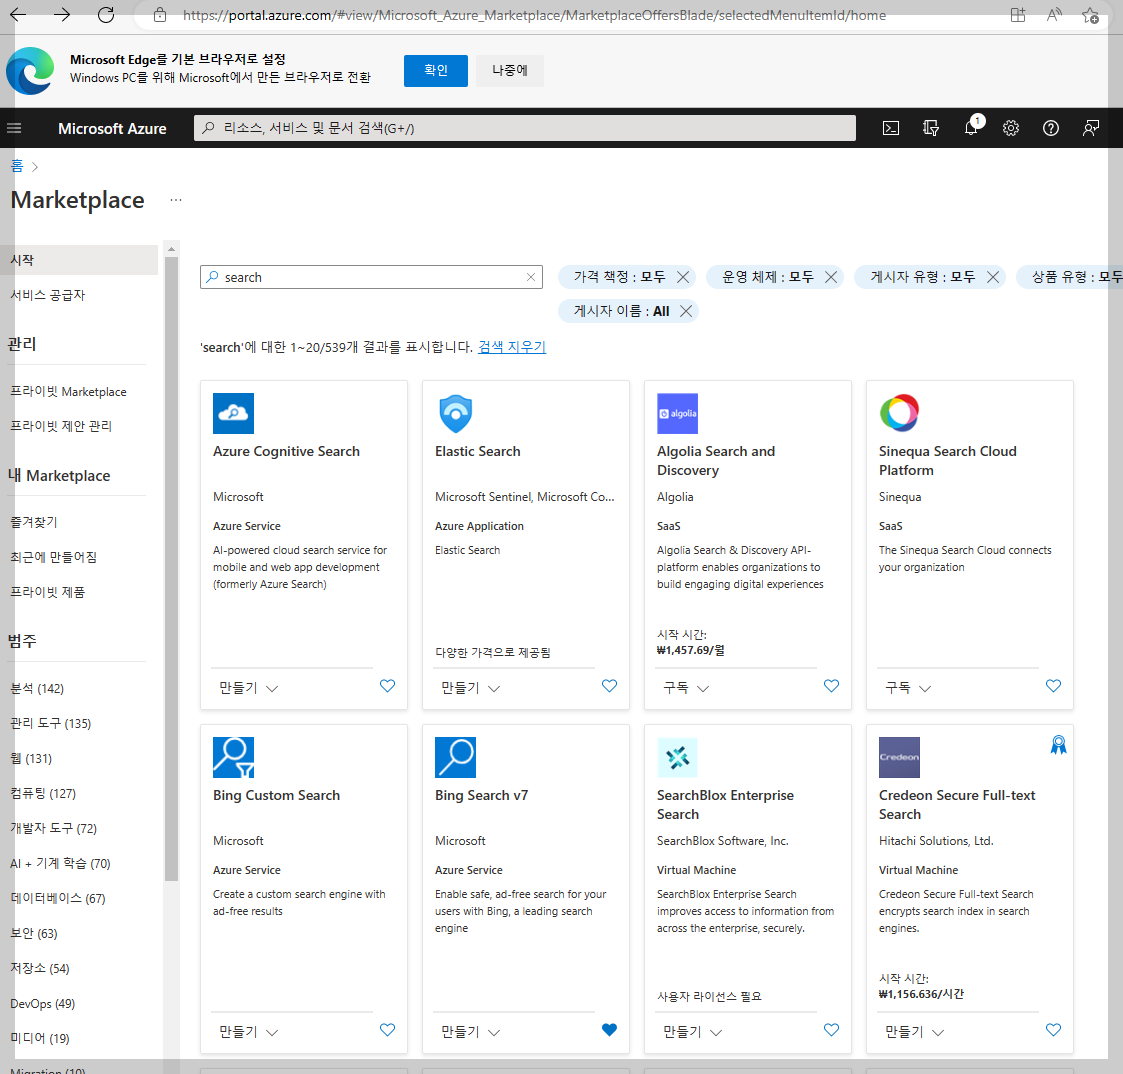Select the 분석 (142) category

(37, 688)
